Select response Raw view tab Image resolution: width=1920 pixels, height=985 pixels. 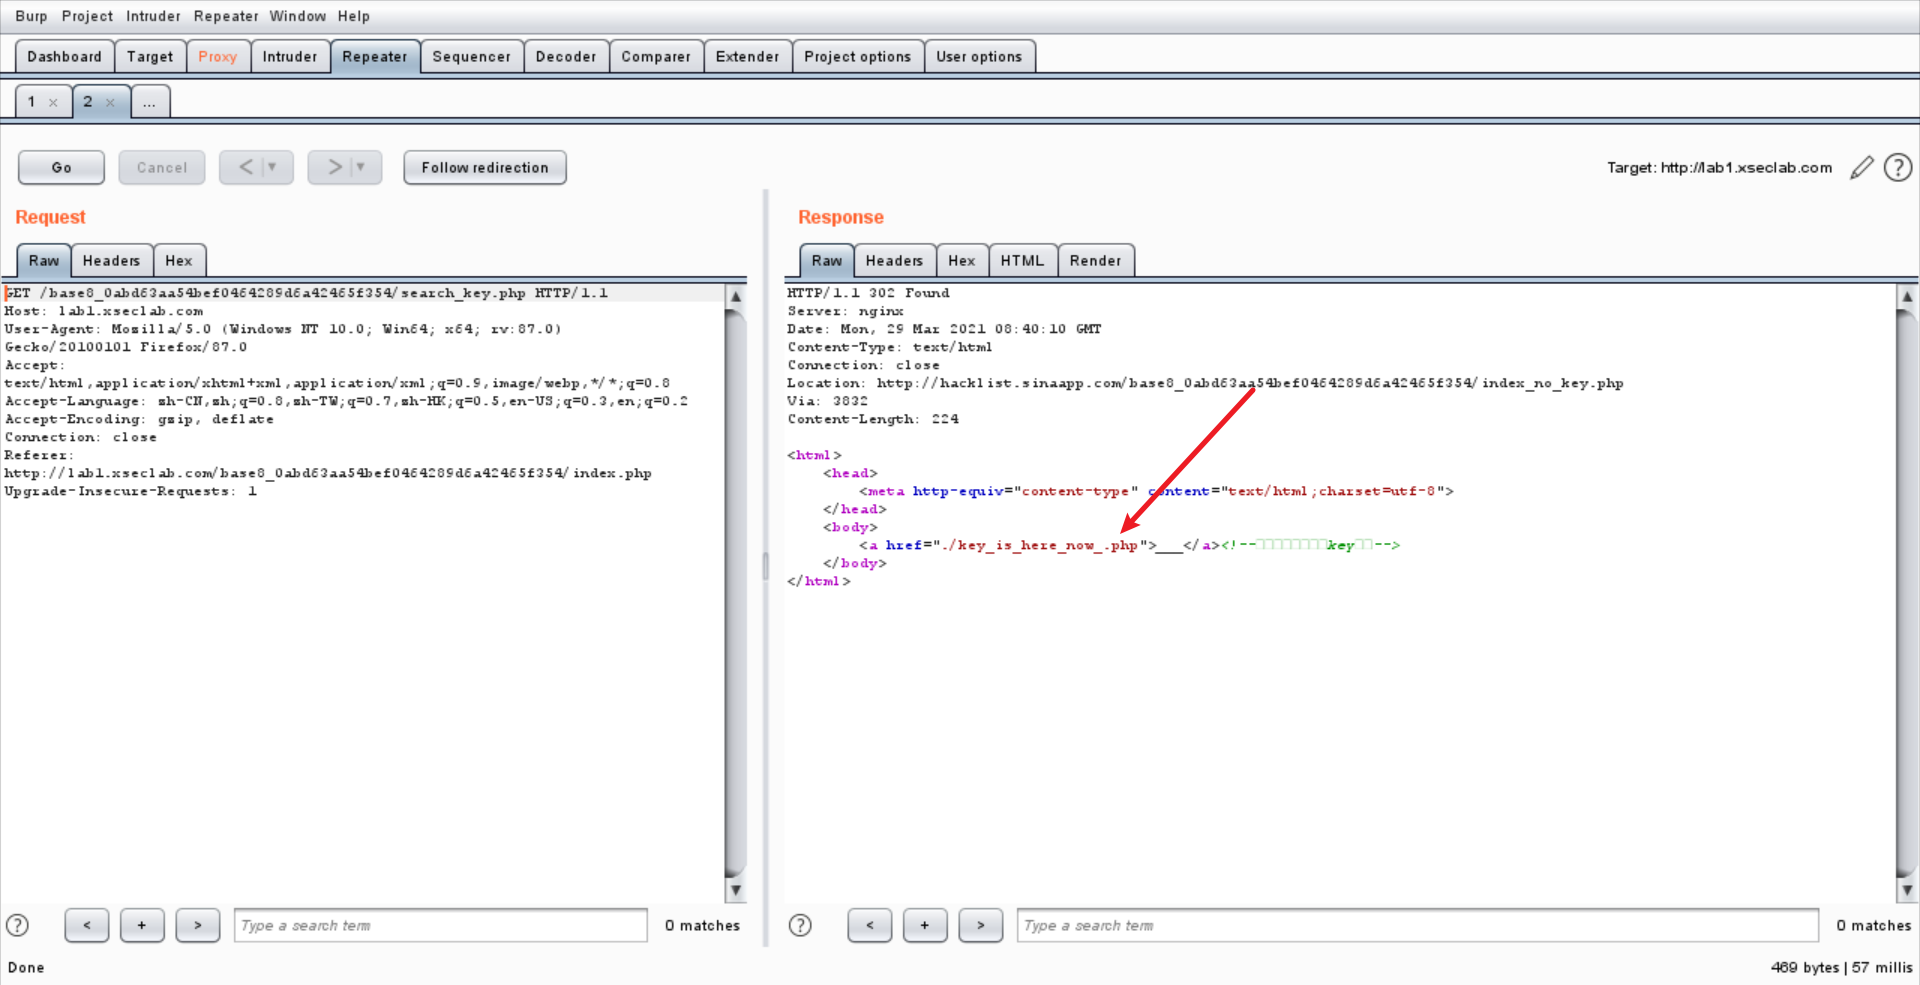(827, 260)
